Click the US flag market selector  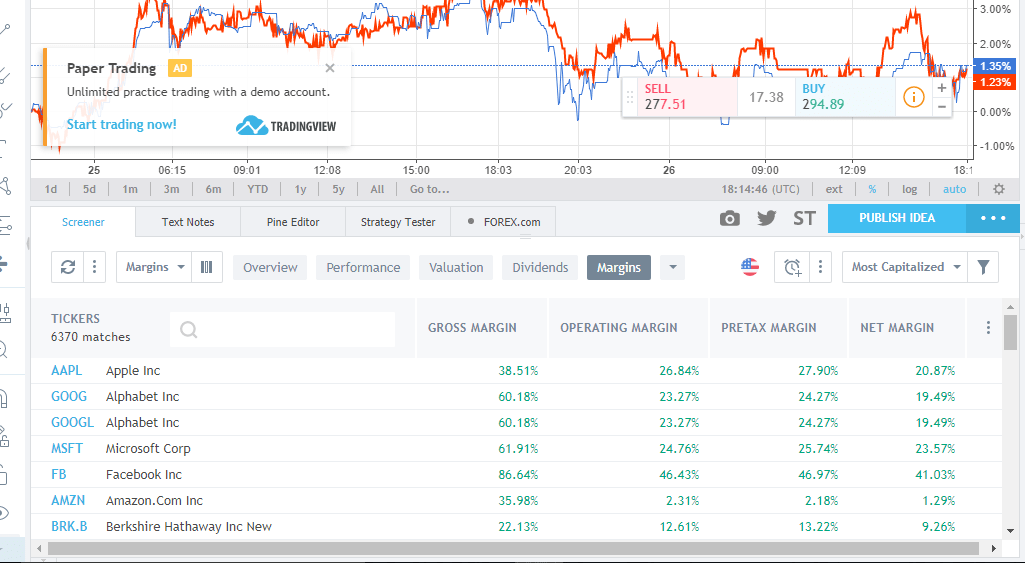click(750, 267)
